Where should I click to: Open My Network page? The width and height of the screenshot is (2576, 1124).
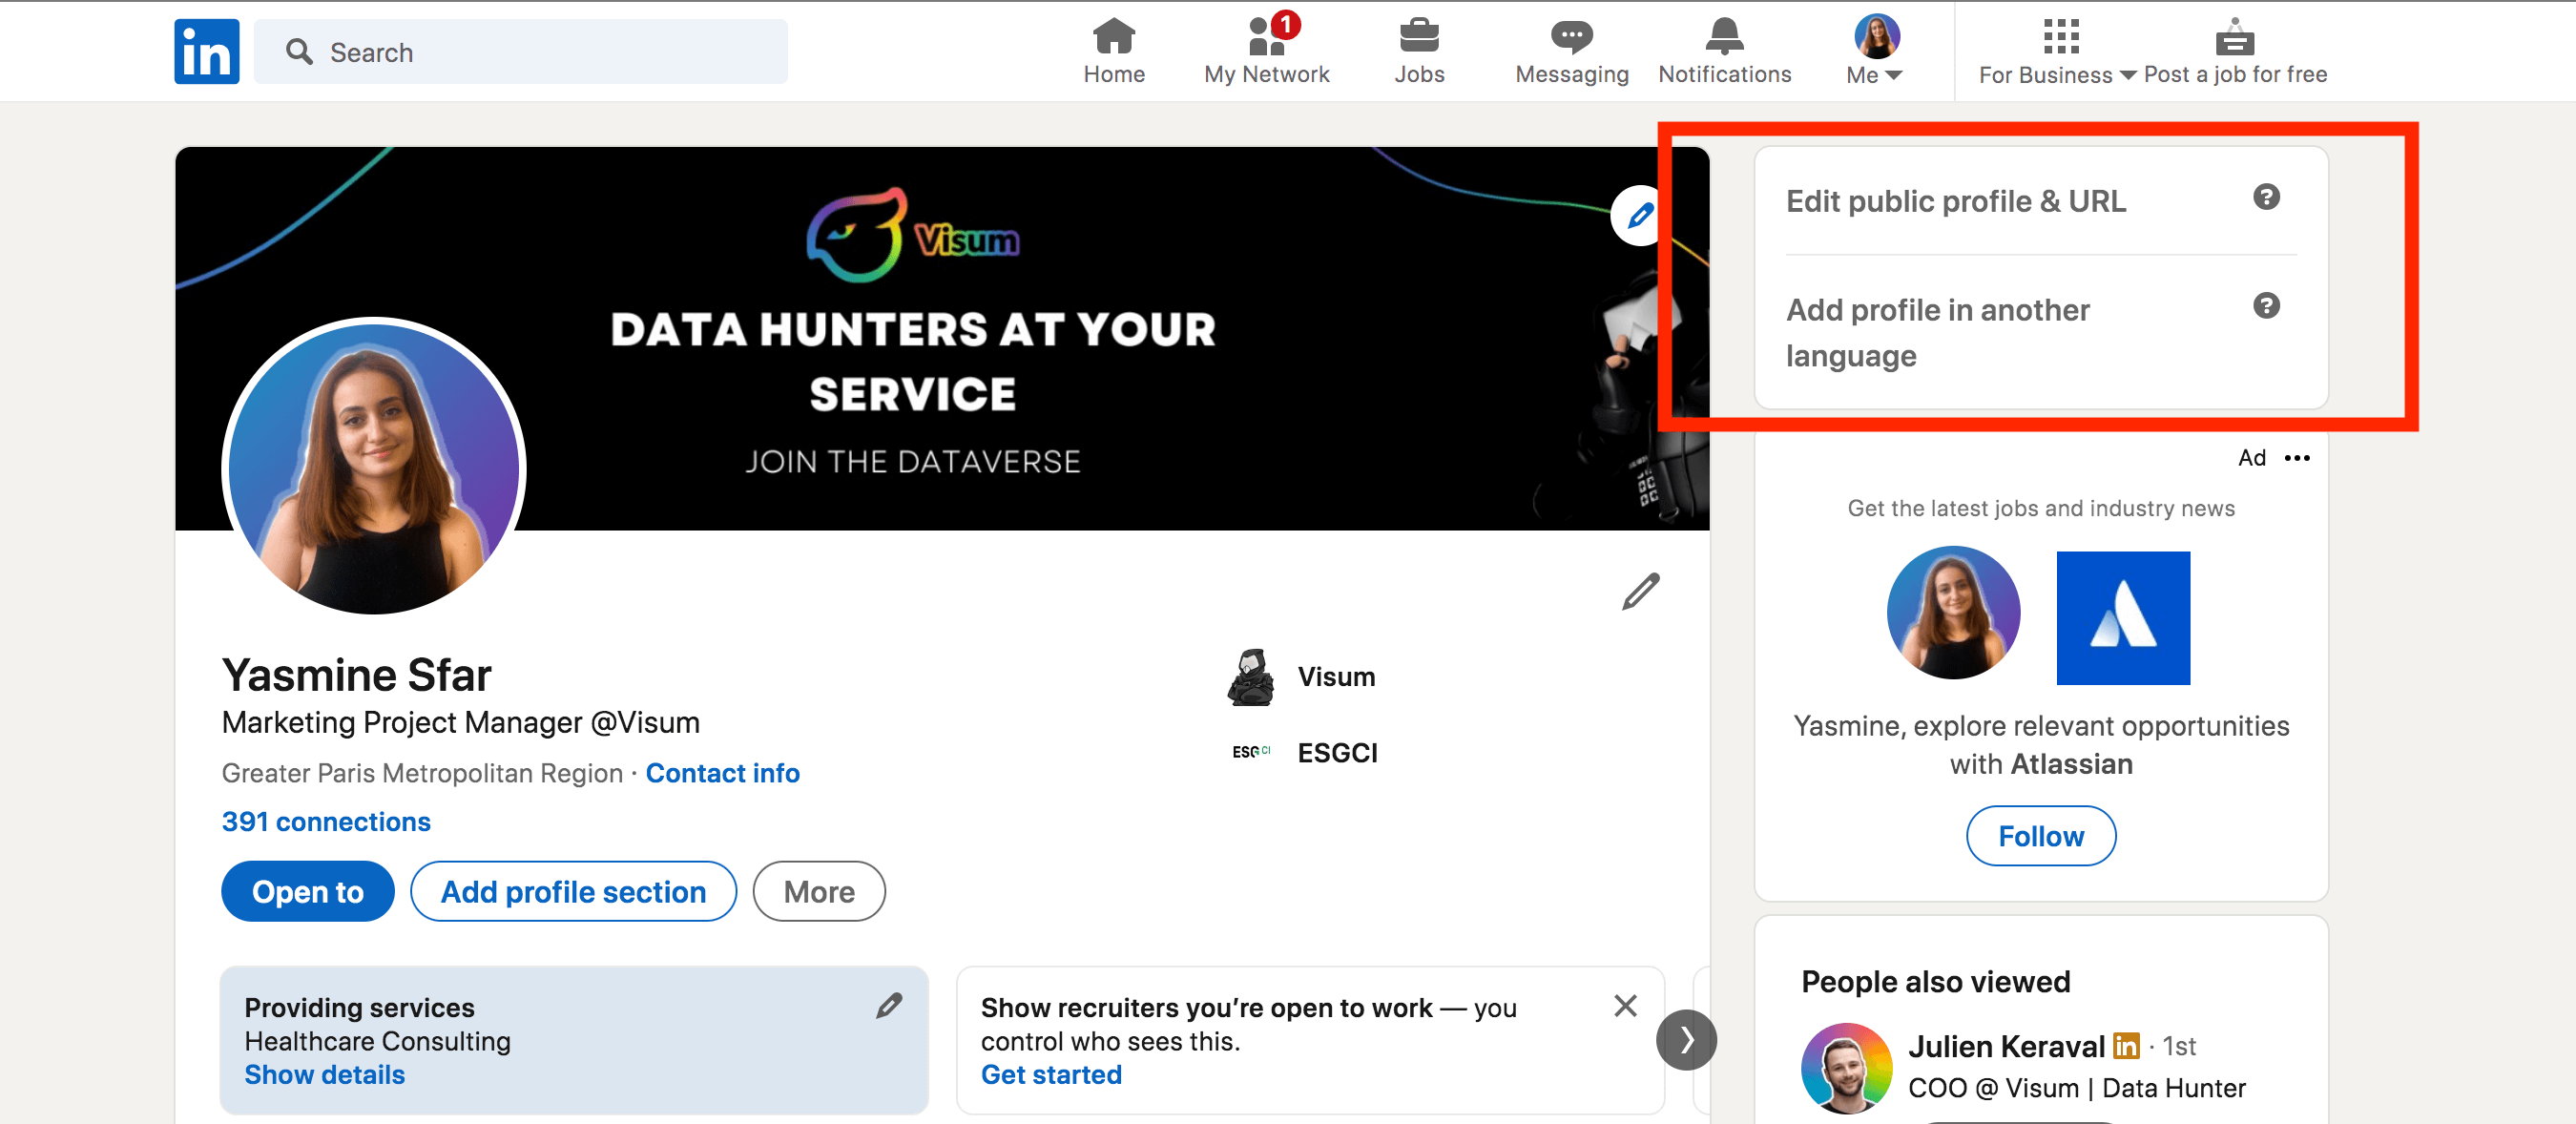1266,51
